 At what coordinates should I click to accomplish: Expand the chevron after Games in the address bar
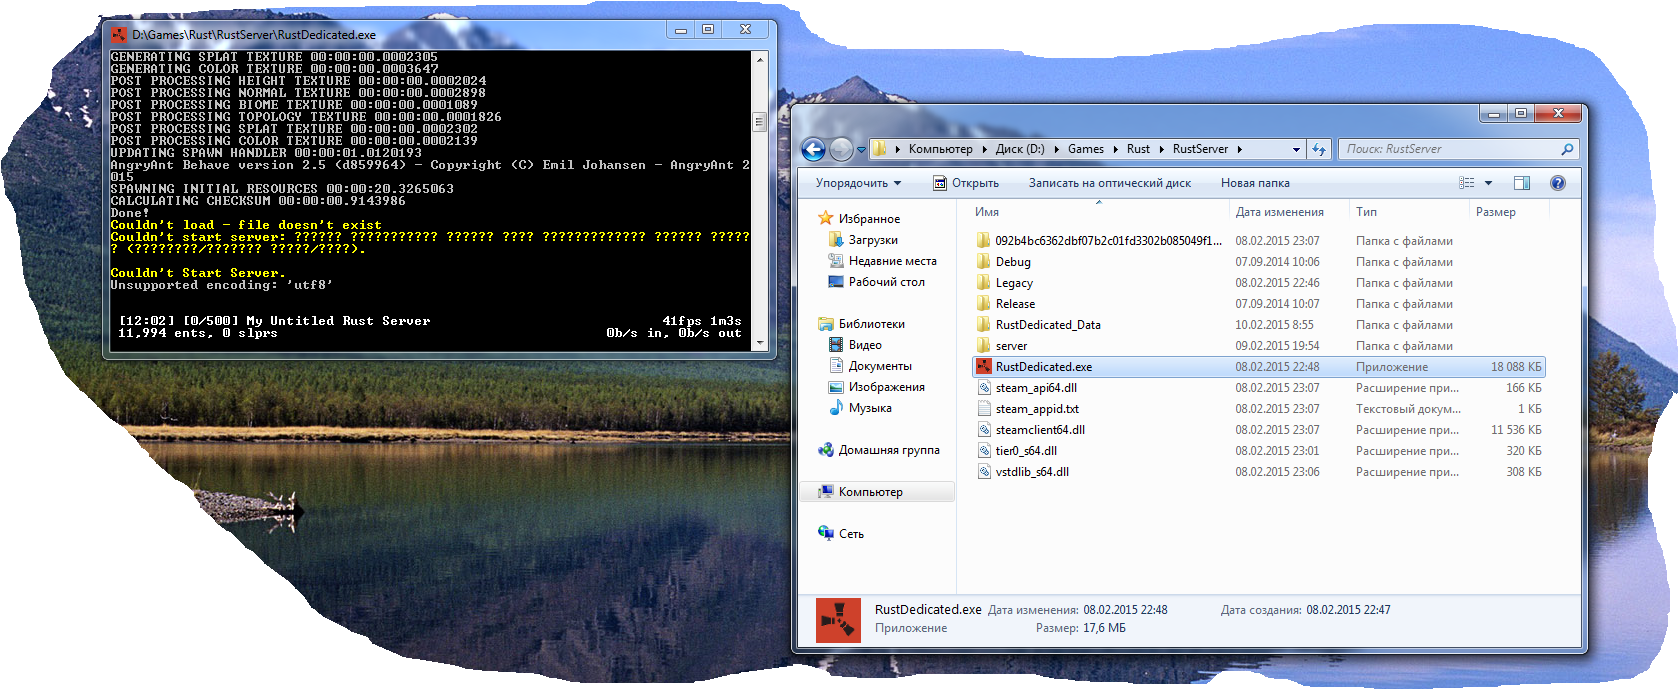point(1115,149)
